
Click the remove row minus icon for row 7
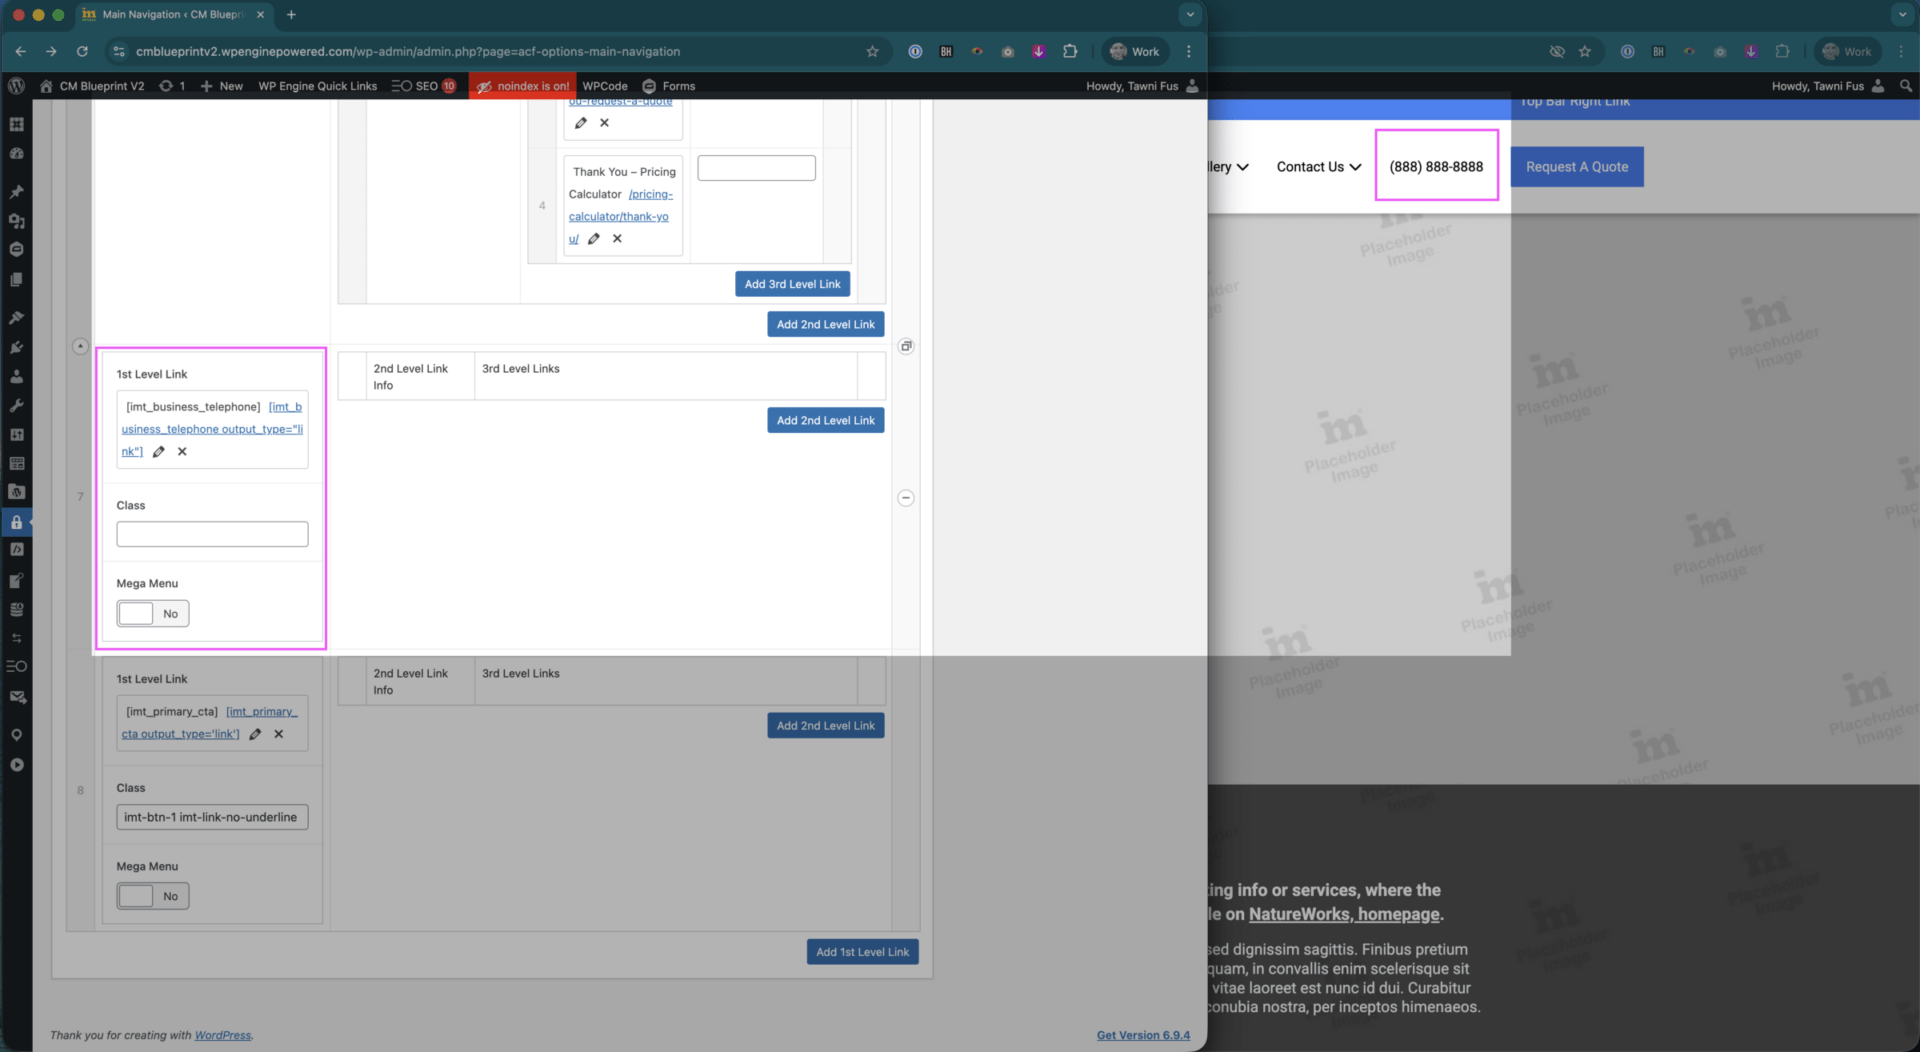point(905,498)
